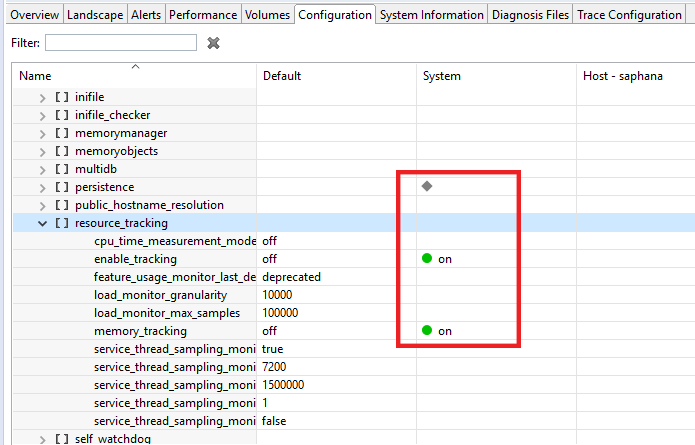The image size is (695, 445).
Task: Open the Alerts tab
Action: point(144,15)
